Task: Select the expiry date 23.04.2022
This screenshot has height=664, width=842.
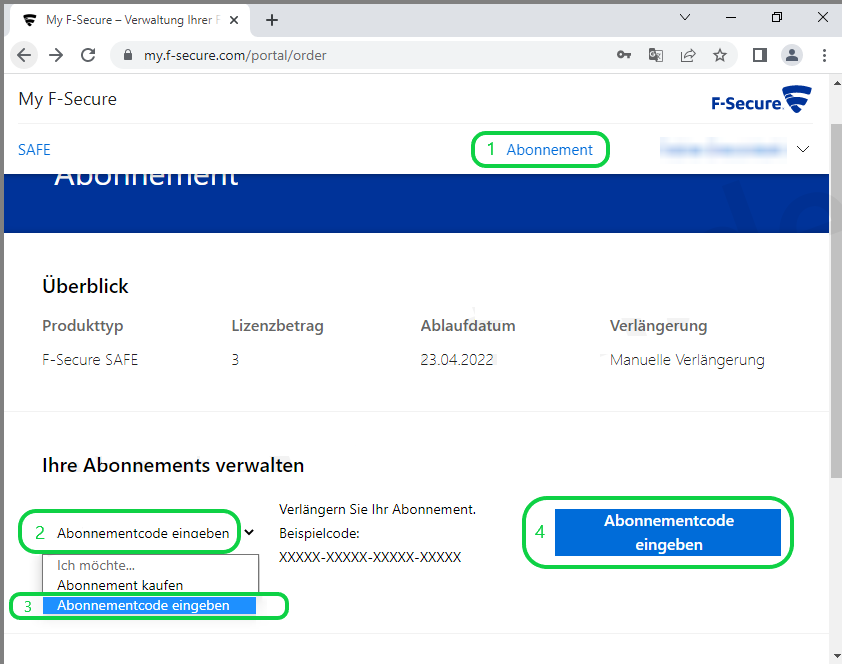Action: coord(457,360)
